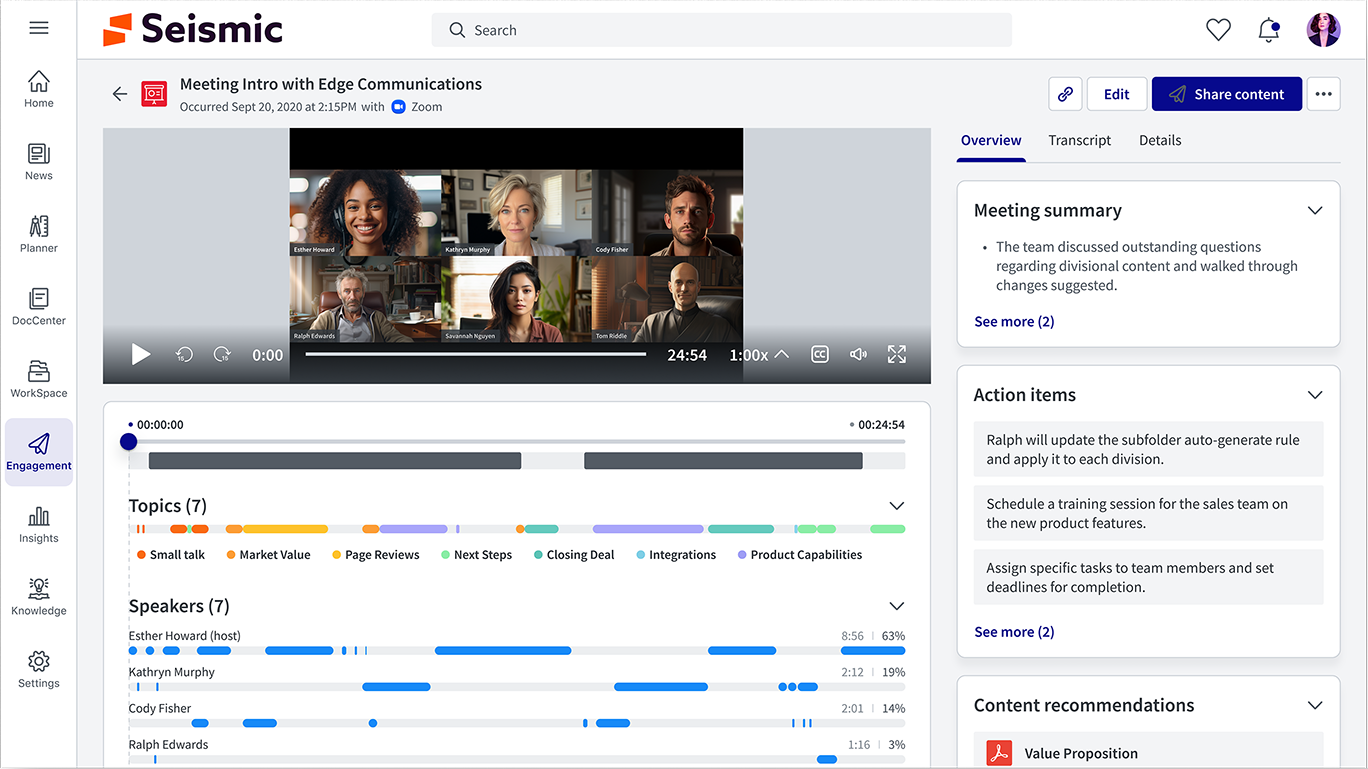This screenshot has width=1368, height=769.
Task: Rewind the video 10 seconds
Action: 184,355
